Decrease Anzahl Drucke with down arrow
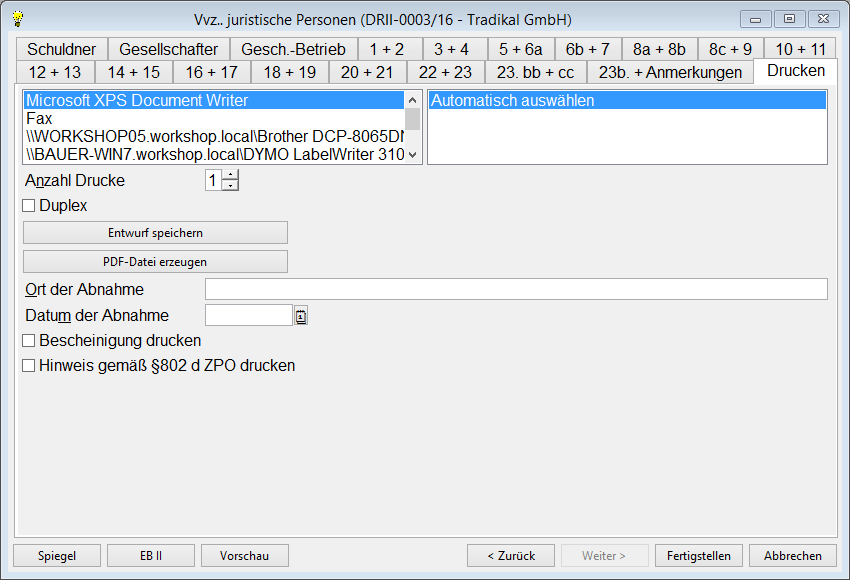The width and height of the screenshot is (850, 580). [x=231, y=185]
